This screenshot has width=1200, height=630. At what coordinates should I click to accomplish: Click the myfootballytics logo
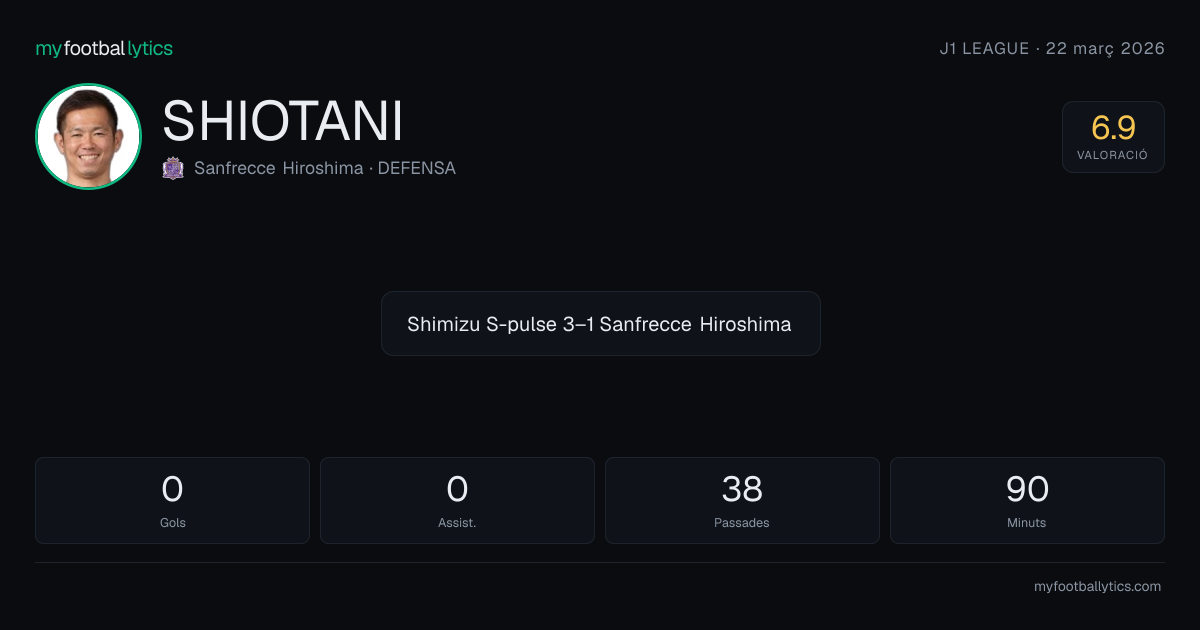(104, 48)
